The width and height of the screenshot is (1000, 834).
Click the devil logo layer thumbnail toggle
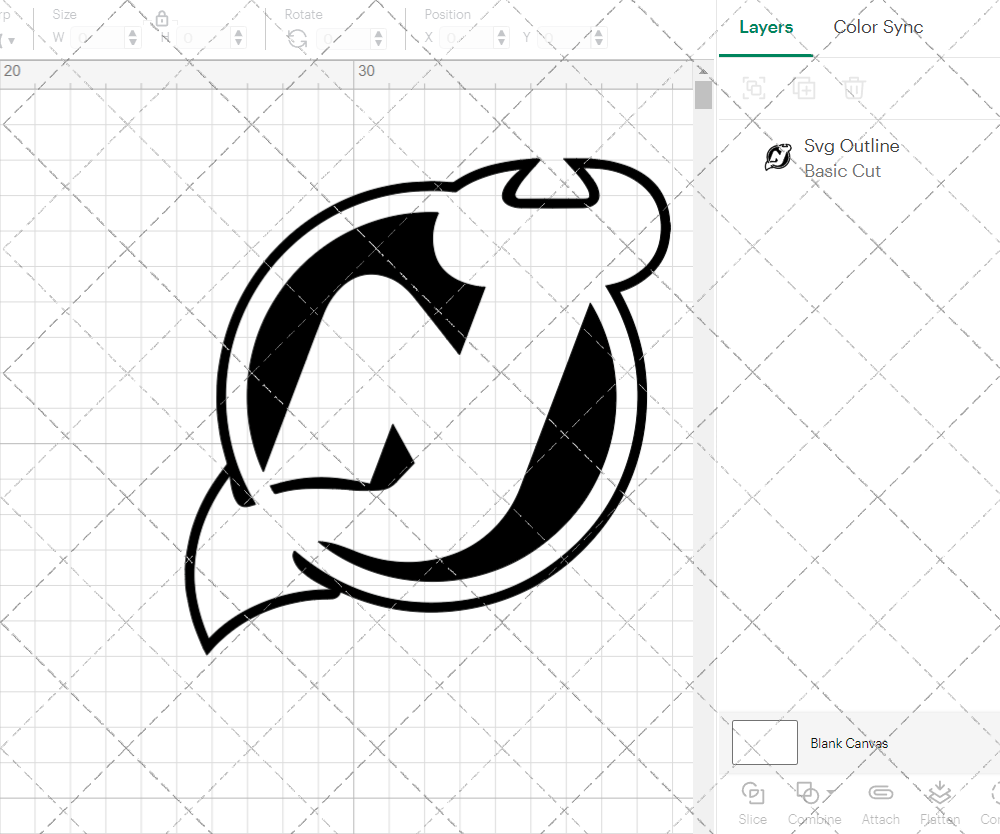[778, 157]
